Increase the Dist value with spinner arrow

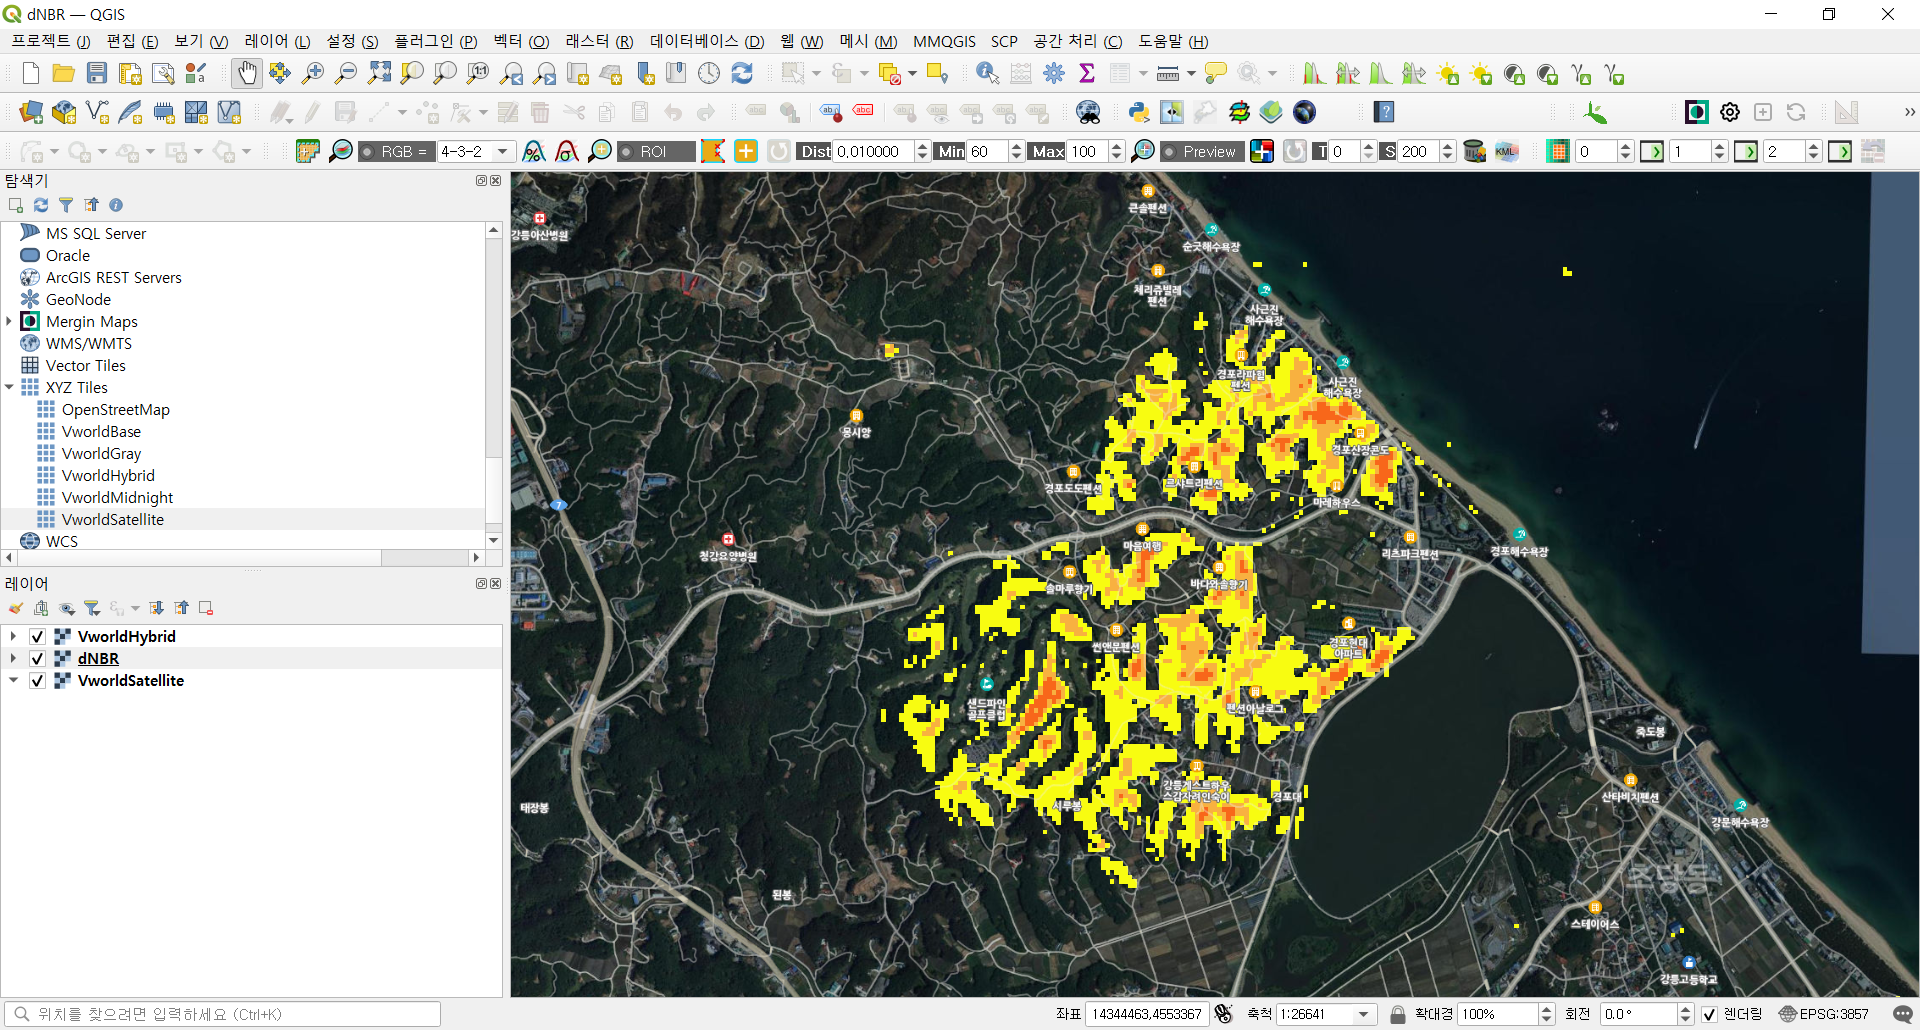(x=922, y=146)
